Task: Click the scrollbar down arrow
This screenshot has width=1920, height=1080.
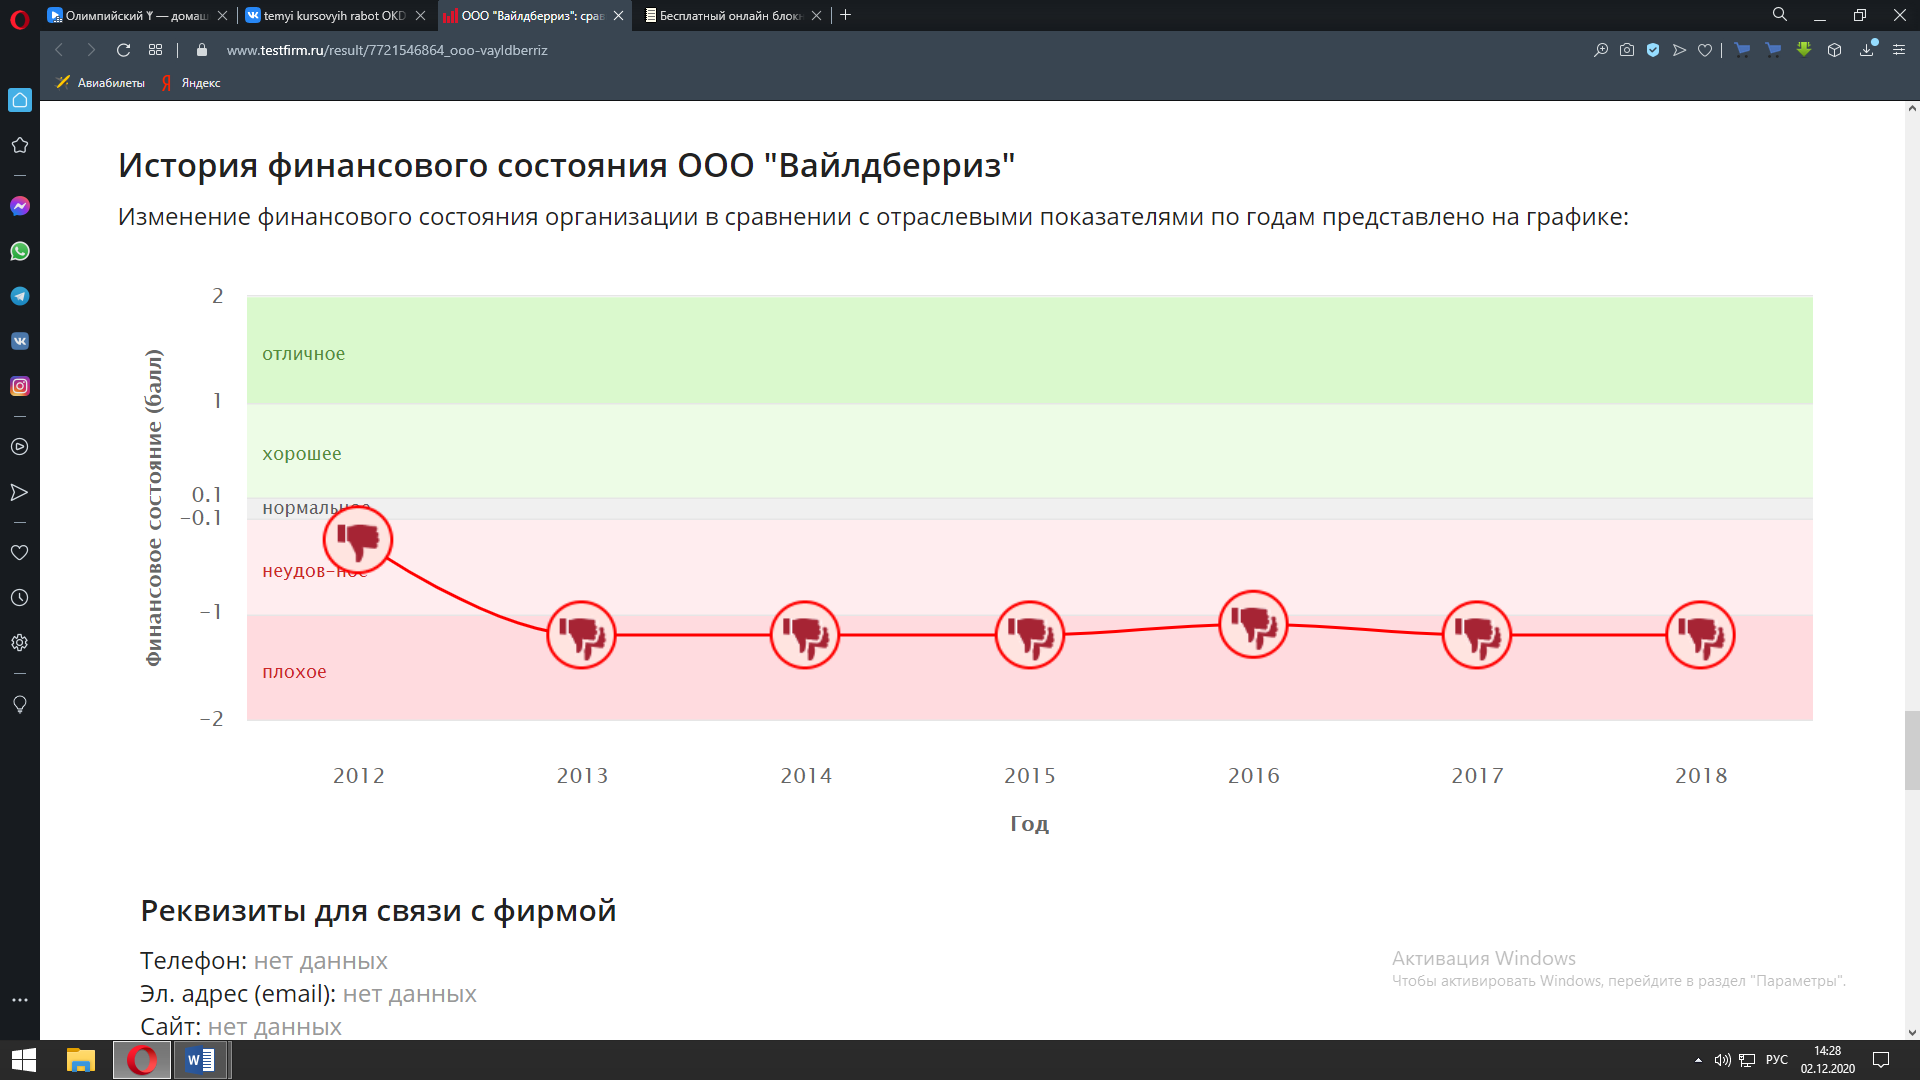Action: (x=1912, y=1032)
